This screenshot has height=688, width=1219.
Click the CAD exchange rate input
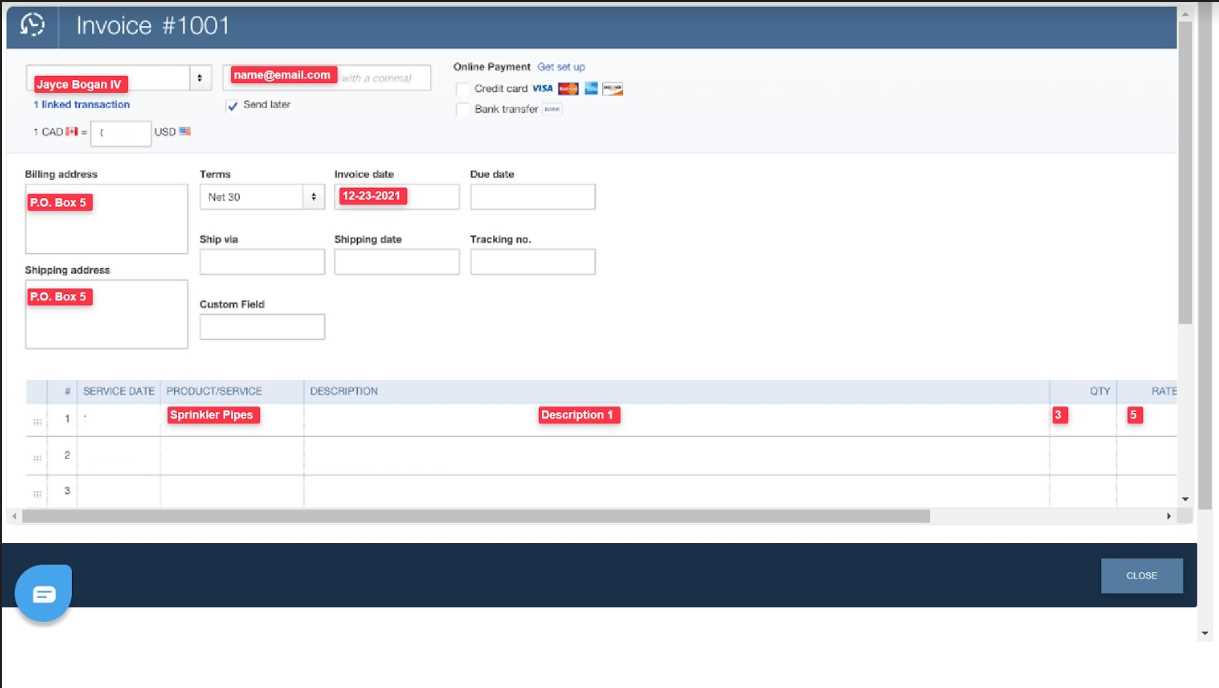121,133
